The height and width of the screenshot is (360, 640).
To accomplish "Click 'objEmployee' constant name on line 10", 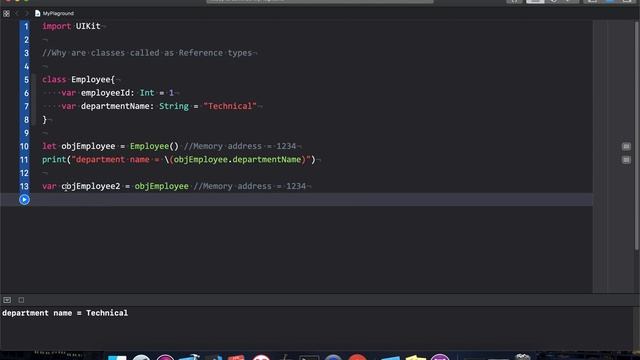I will coord(88,146).
